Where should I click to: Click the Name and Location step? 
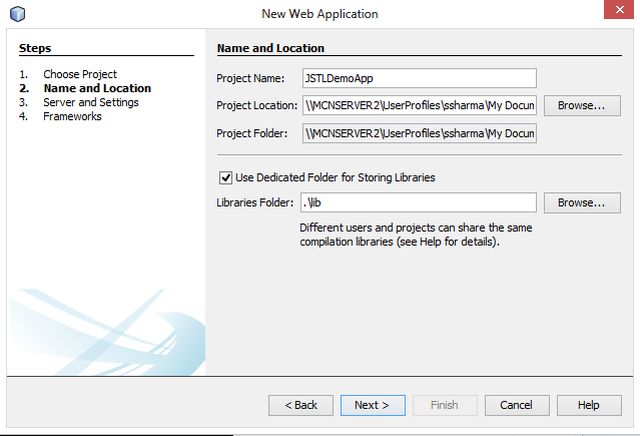coord(97,88)
